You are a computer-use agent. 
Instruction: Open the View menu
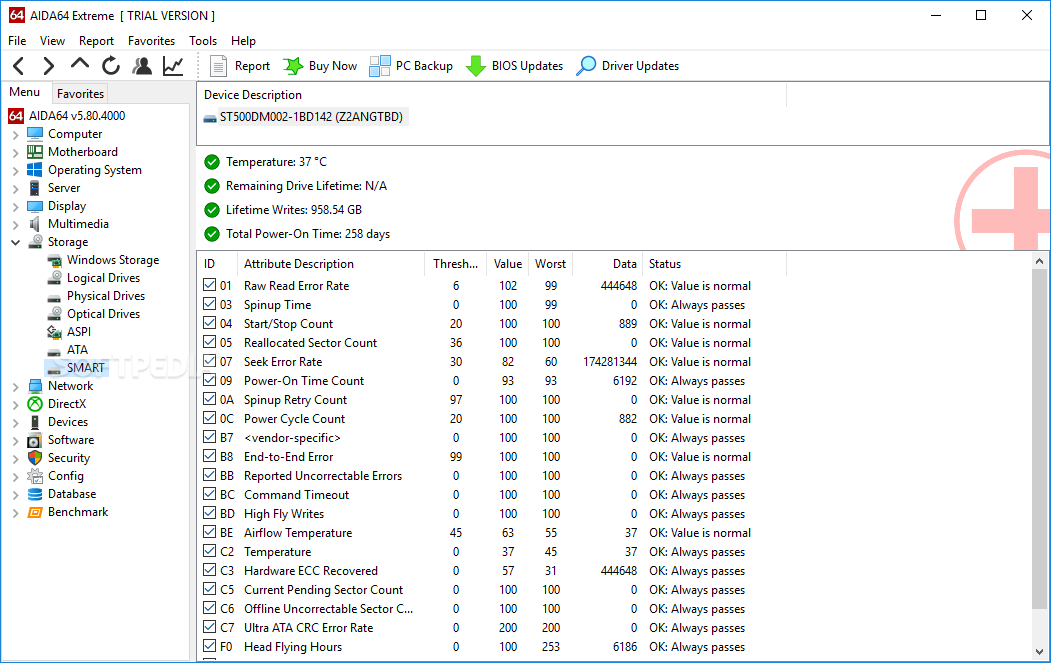[52, 41]
